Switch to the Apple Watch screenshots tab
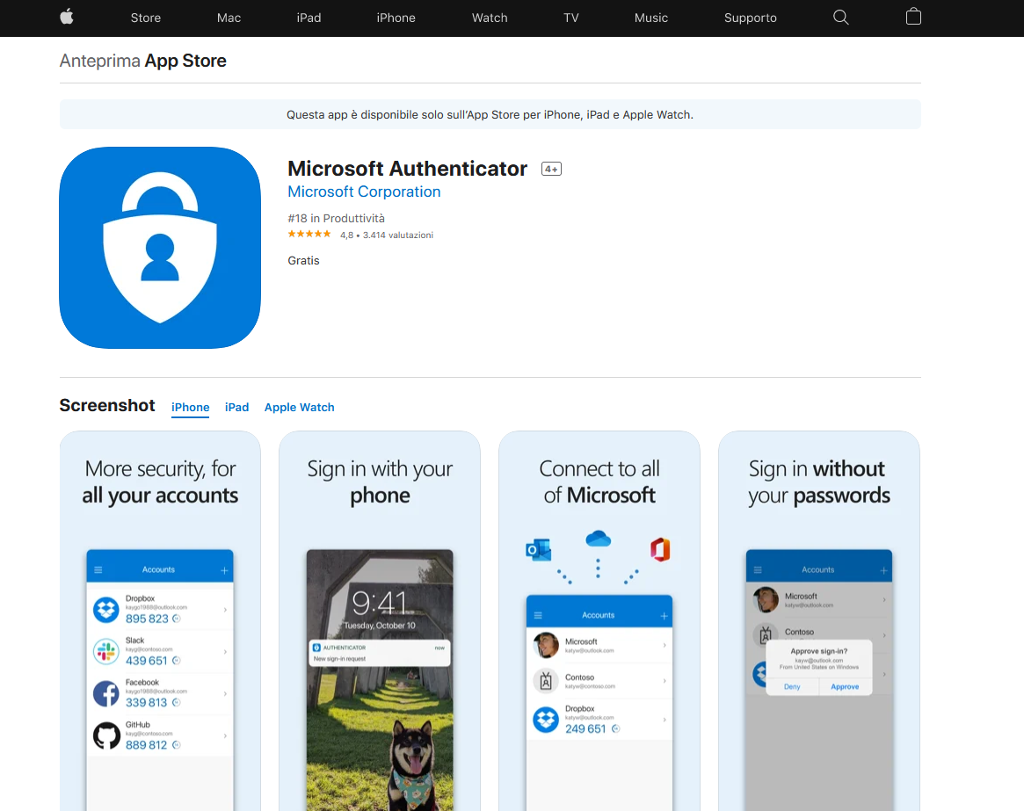Image resolution: width=1024 pixels, height=811 pixels. click(x=299, y=407)
